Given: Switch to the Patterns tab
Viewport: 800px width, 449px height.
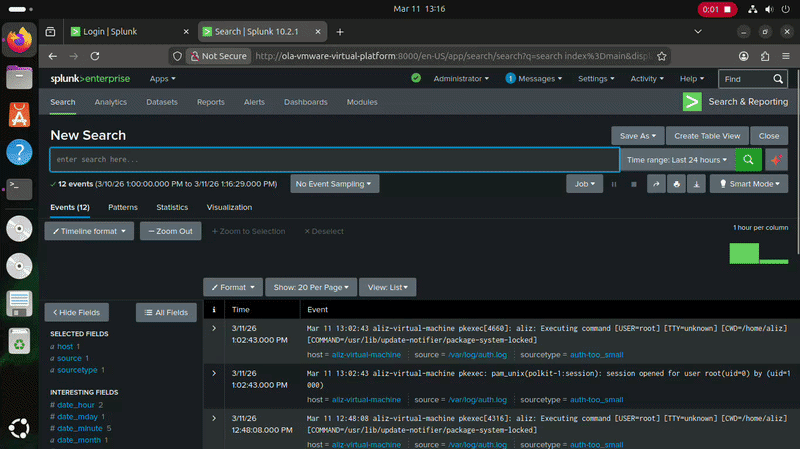Looking at the screenshot, I should pyautogui.click(x=123, y=207).
